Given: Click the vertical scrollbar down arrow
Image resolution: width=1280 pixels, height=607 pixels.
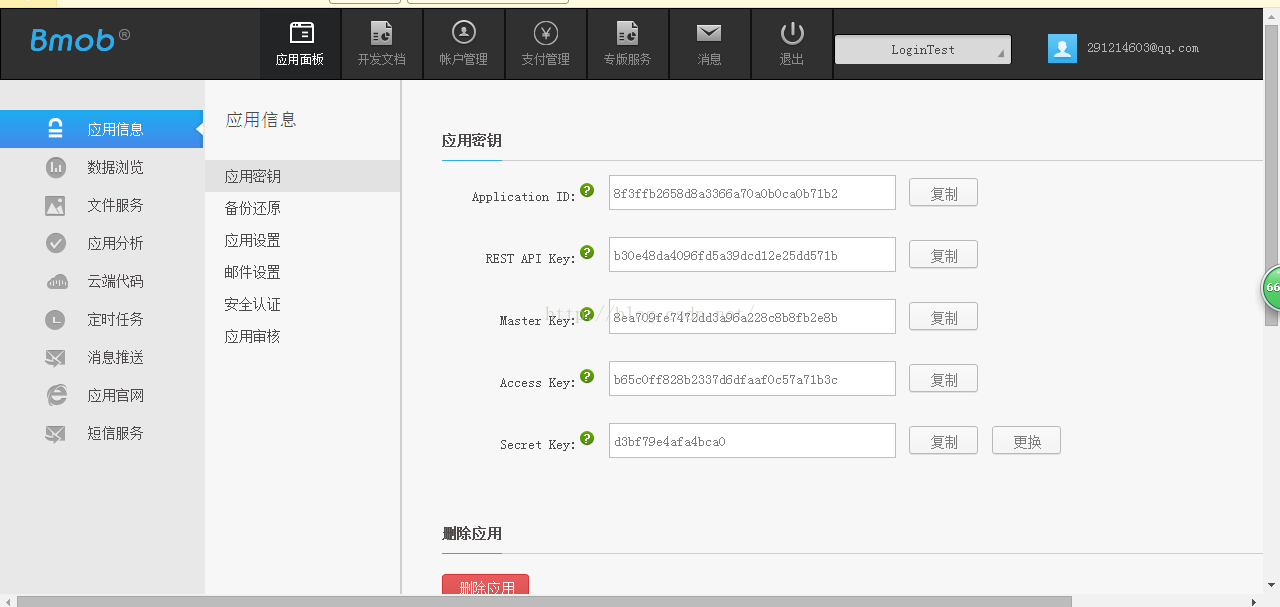Looking at the screenshot, I should click(1271, 585).
